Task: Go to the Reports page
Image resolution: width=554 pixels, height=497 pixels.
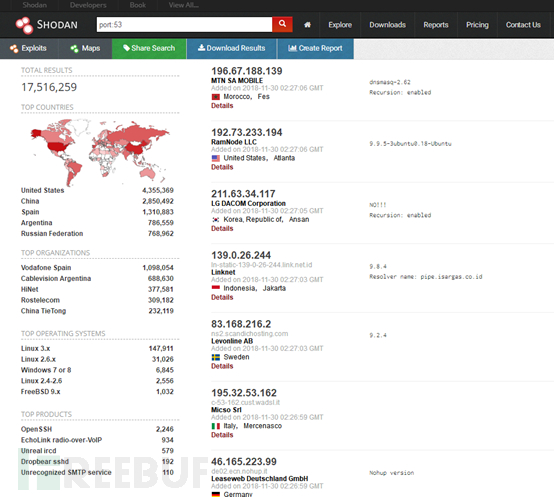Action: click(x=436, y=25)
